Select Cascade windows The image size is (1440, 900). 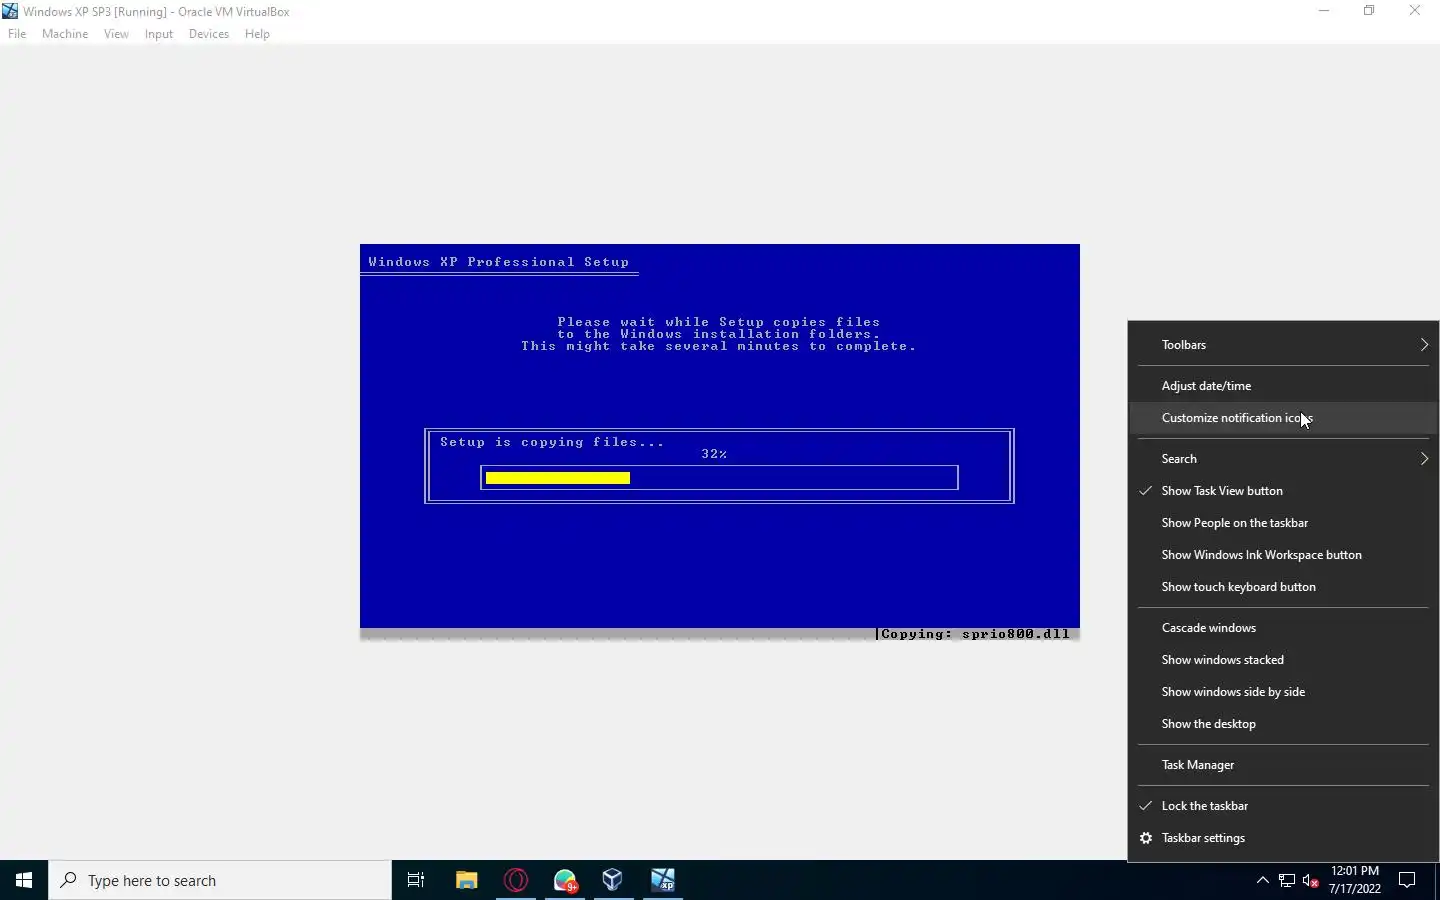click(1283, 628)
